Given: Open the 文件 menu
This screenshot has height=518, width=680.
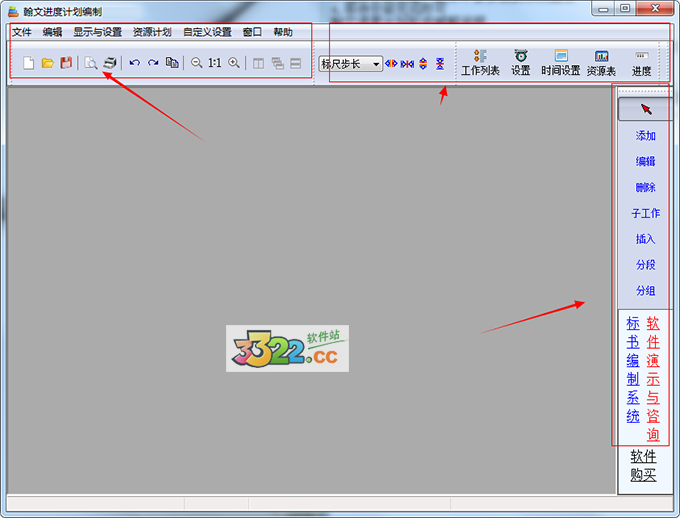Looking at the screenshot, I should pyautogui.click(x=22, y=32).
